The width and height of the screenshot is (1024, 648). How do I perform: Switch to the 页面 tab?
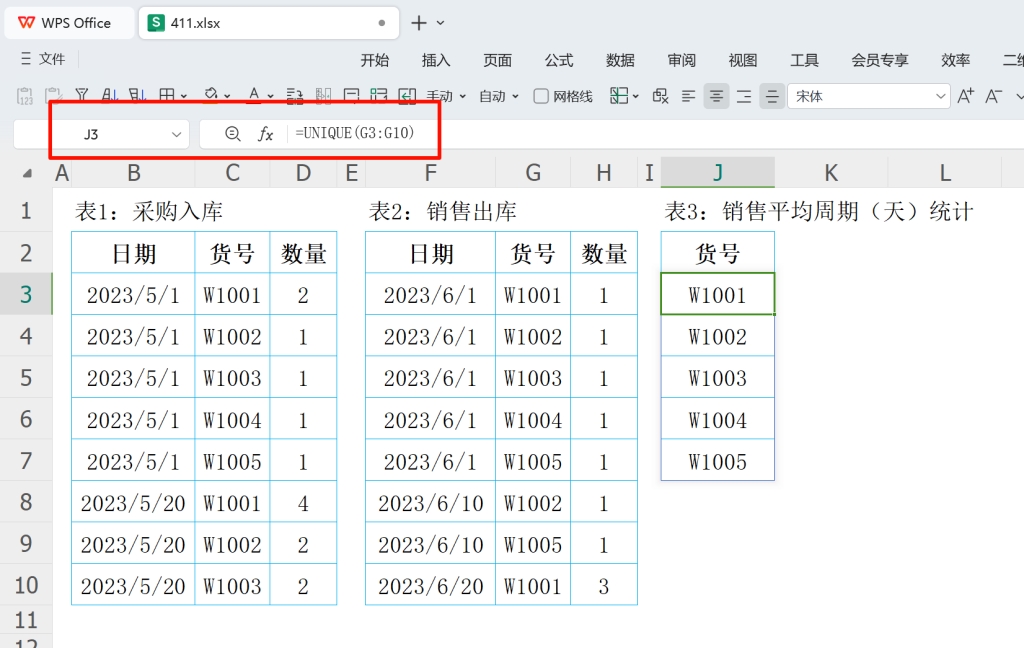[x=498, y=60]
